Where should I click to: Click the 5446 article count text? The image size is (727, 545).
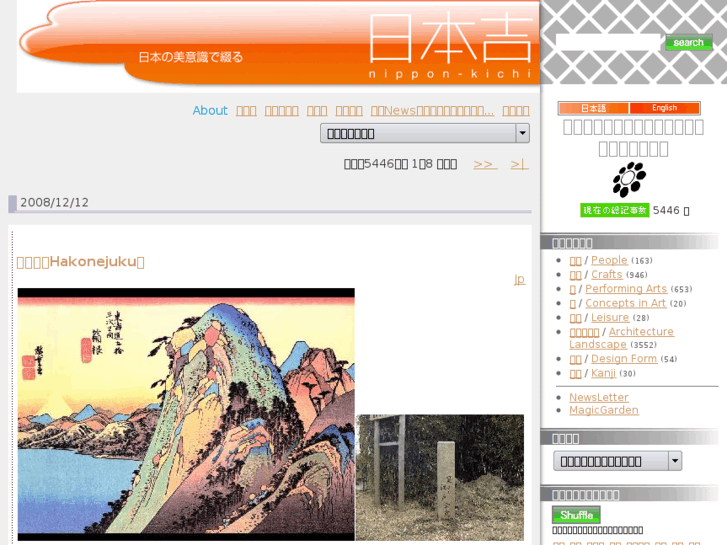pos(666,210)
